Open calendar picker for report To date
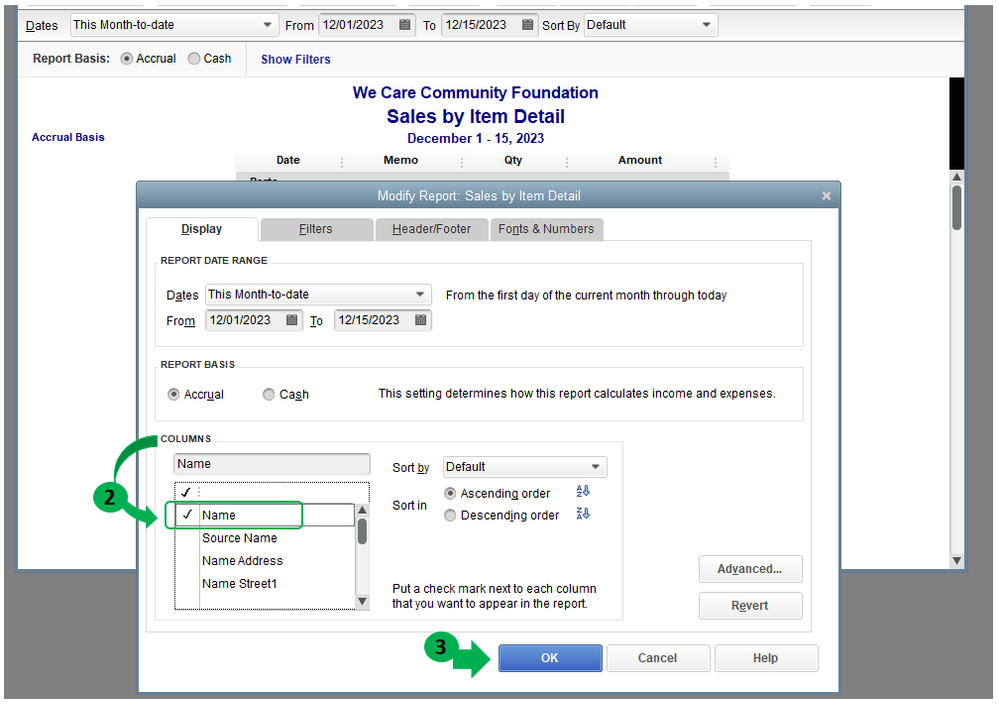Screen dimensions: 999x706 pyautogui.click(x=528, y=25)
